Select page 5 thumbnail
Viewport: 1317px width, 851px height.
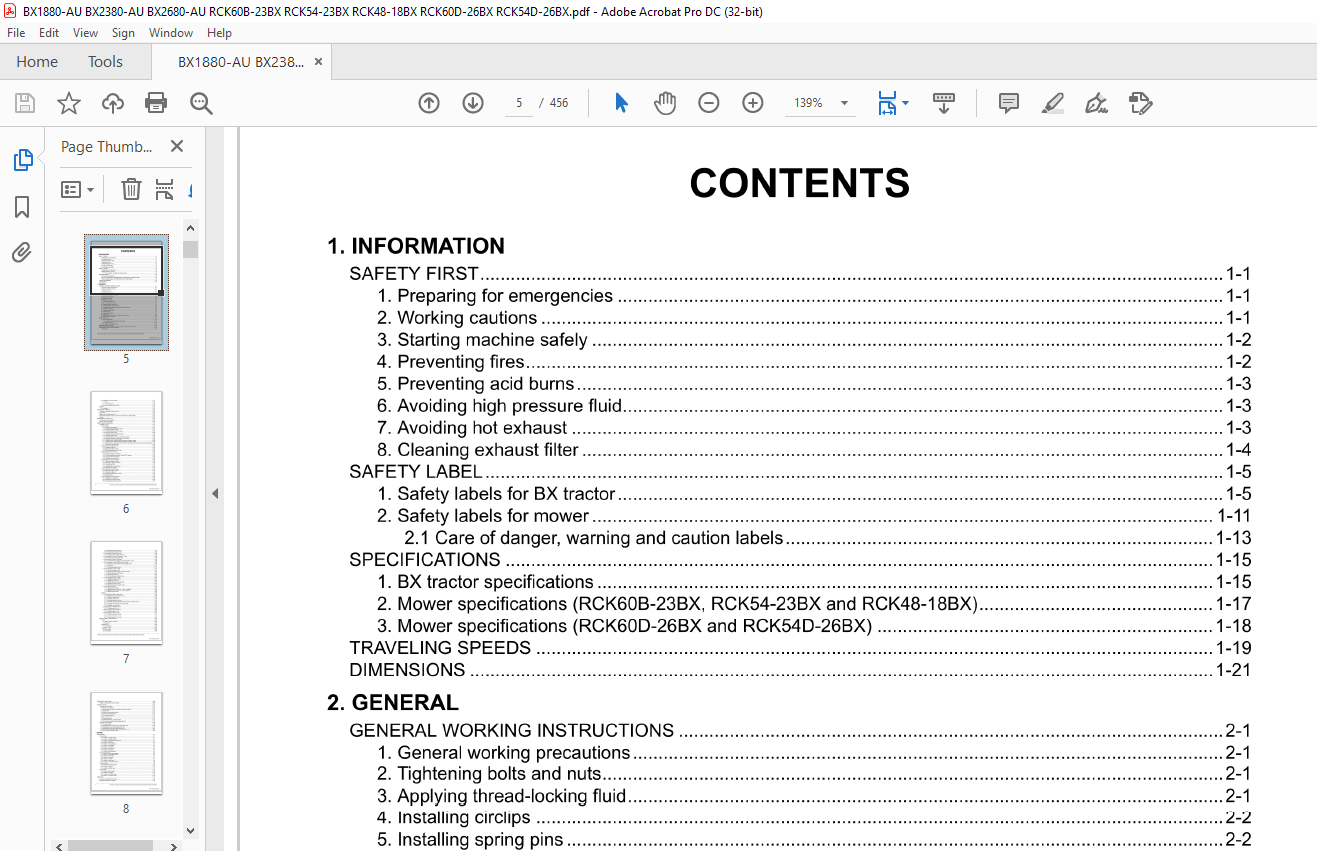pyautogui.click(x=126, y=292)
